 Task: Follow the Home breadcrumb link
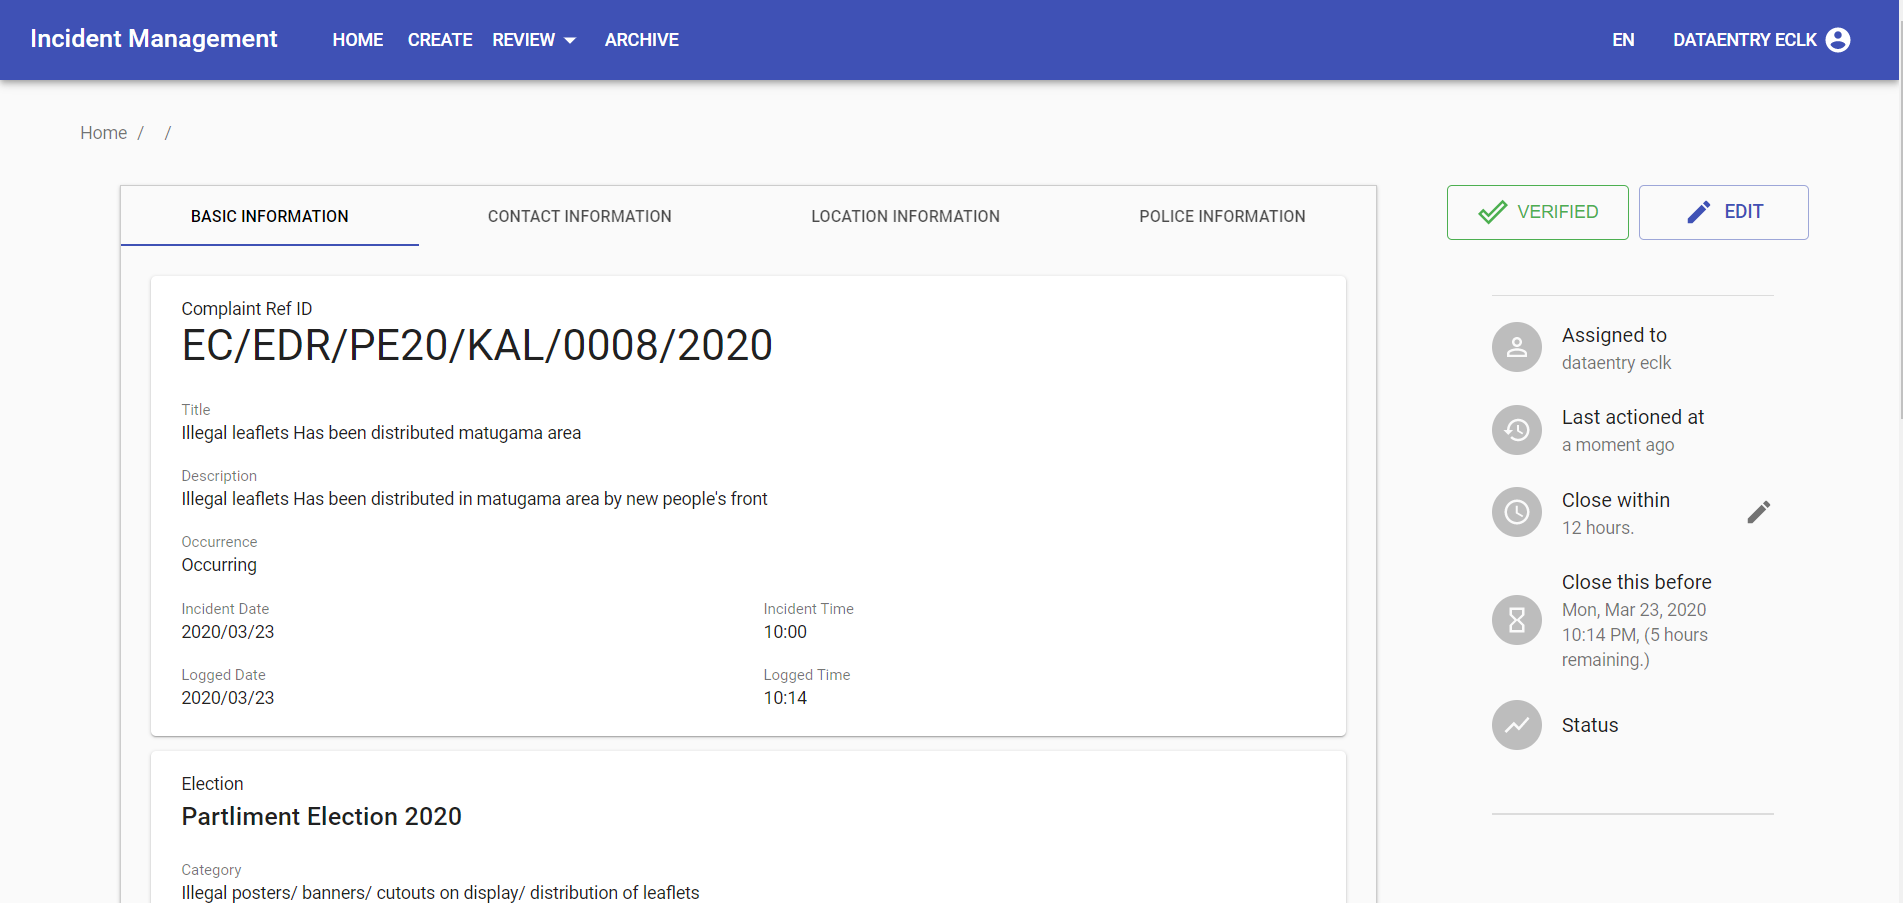(x=103, y=132)
